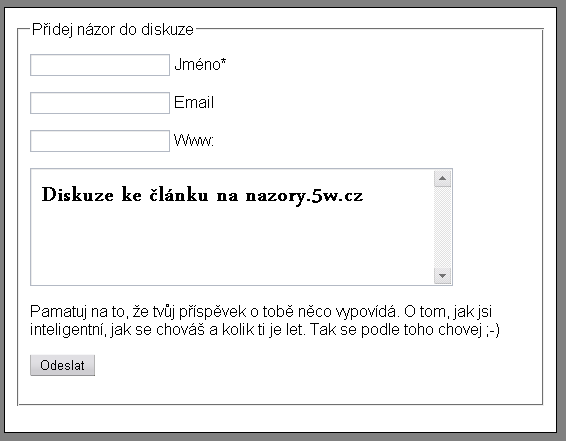Click the Jméno* field label
This screenshot has height=441, width=566.
click(200, 65)
